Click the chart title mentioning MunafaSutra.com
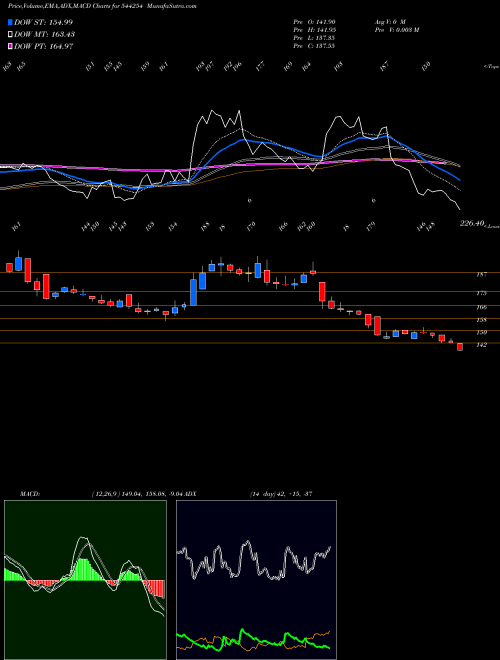Viewport: 500px width, 660px height. tap(102, 6)
